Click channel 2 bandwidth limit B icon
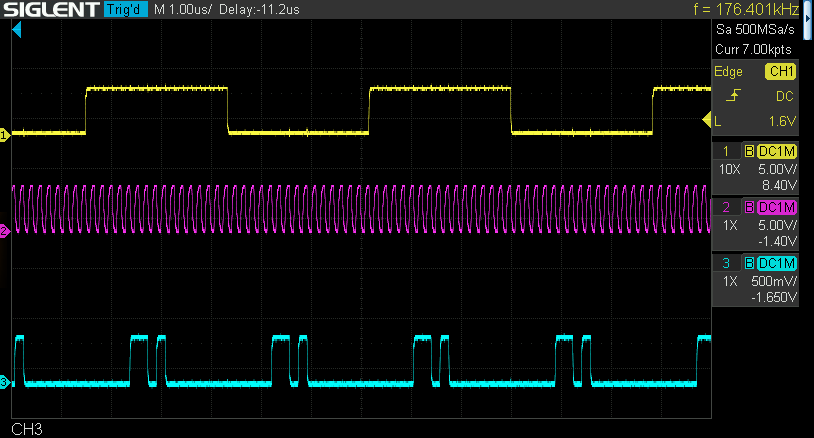This screenshot has width=814, height=438. pos(749,207)
